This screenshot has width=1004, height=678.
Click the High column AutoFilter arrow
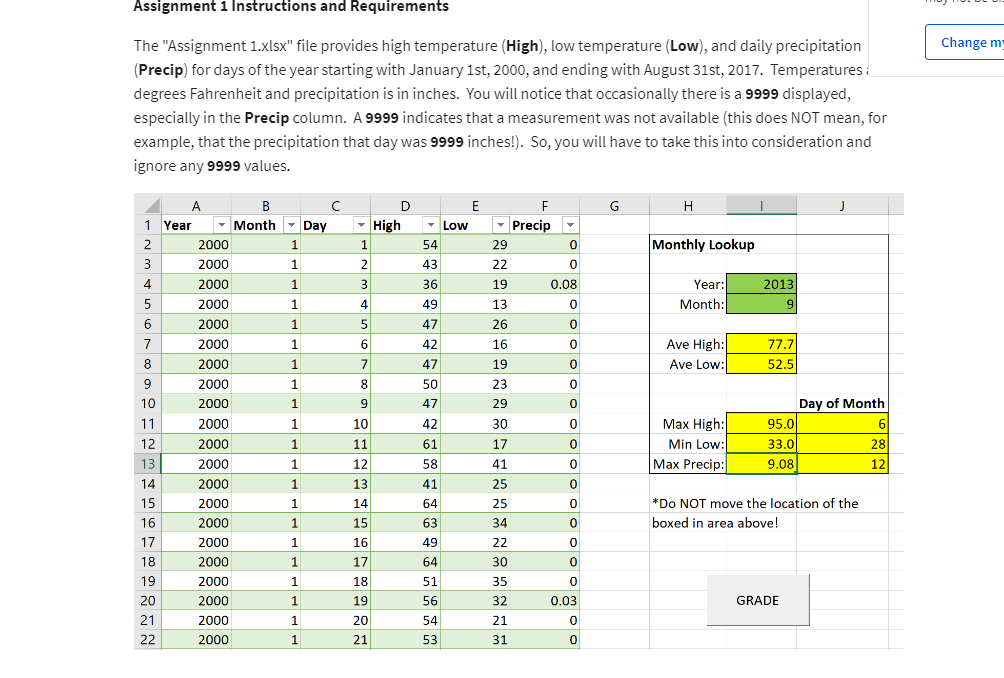click(x=431, y=225)
